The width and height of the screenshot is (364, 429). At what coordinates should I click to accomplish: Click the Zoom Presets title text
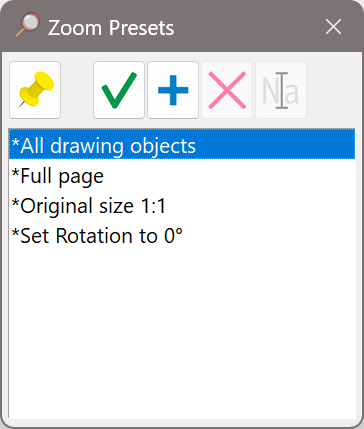[111, 28]
